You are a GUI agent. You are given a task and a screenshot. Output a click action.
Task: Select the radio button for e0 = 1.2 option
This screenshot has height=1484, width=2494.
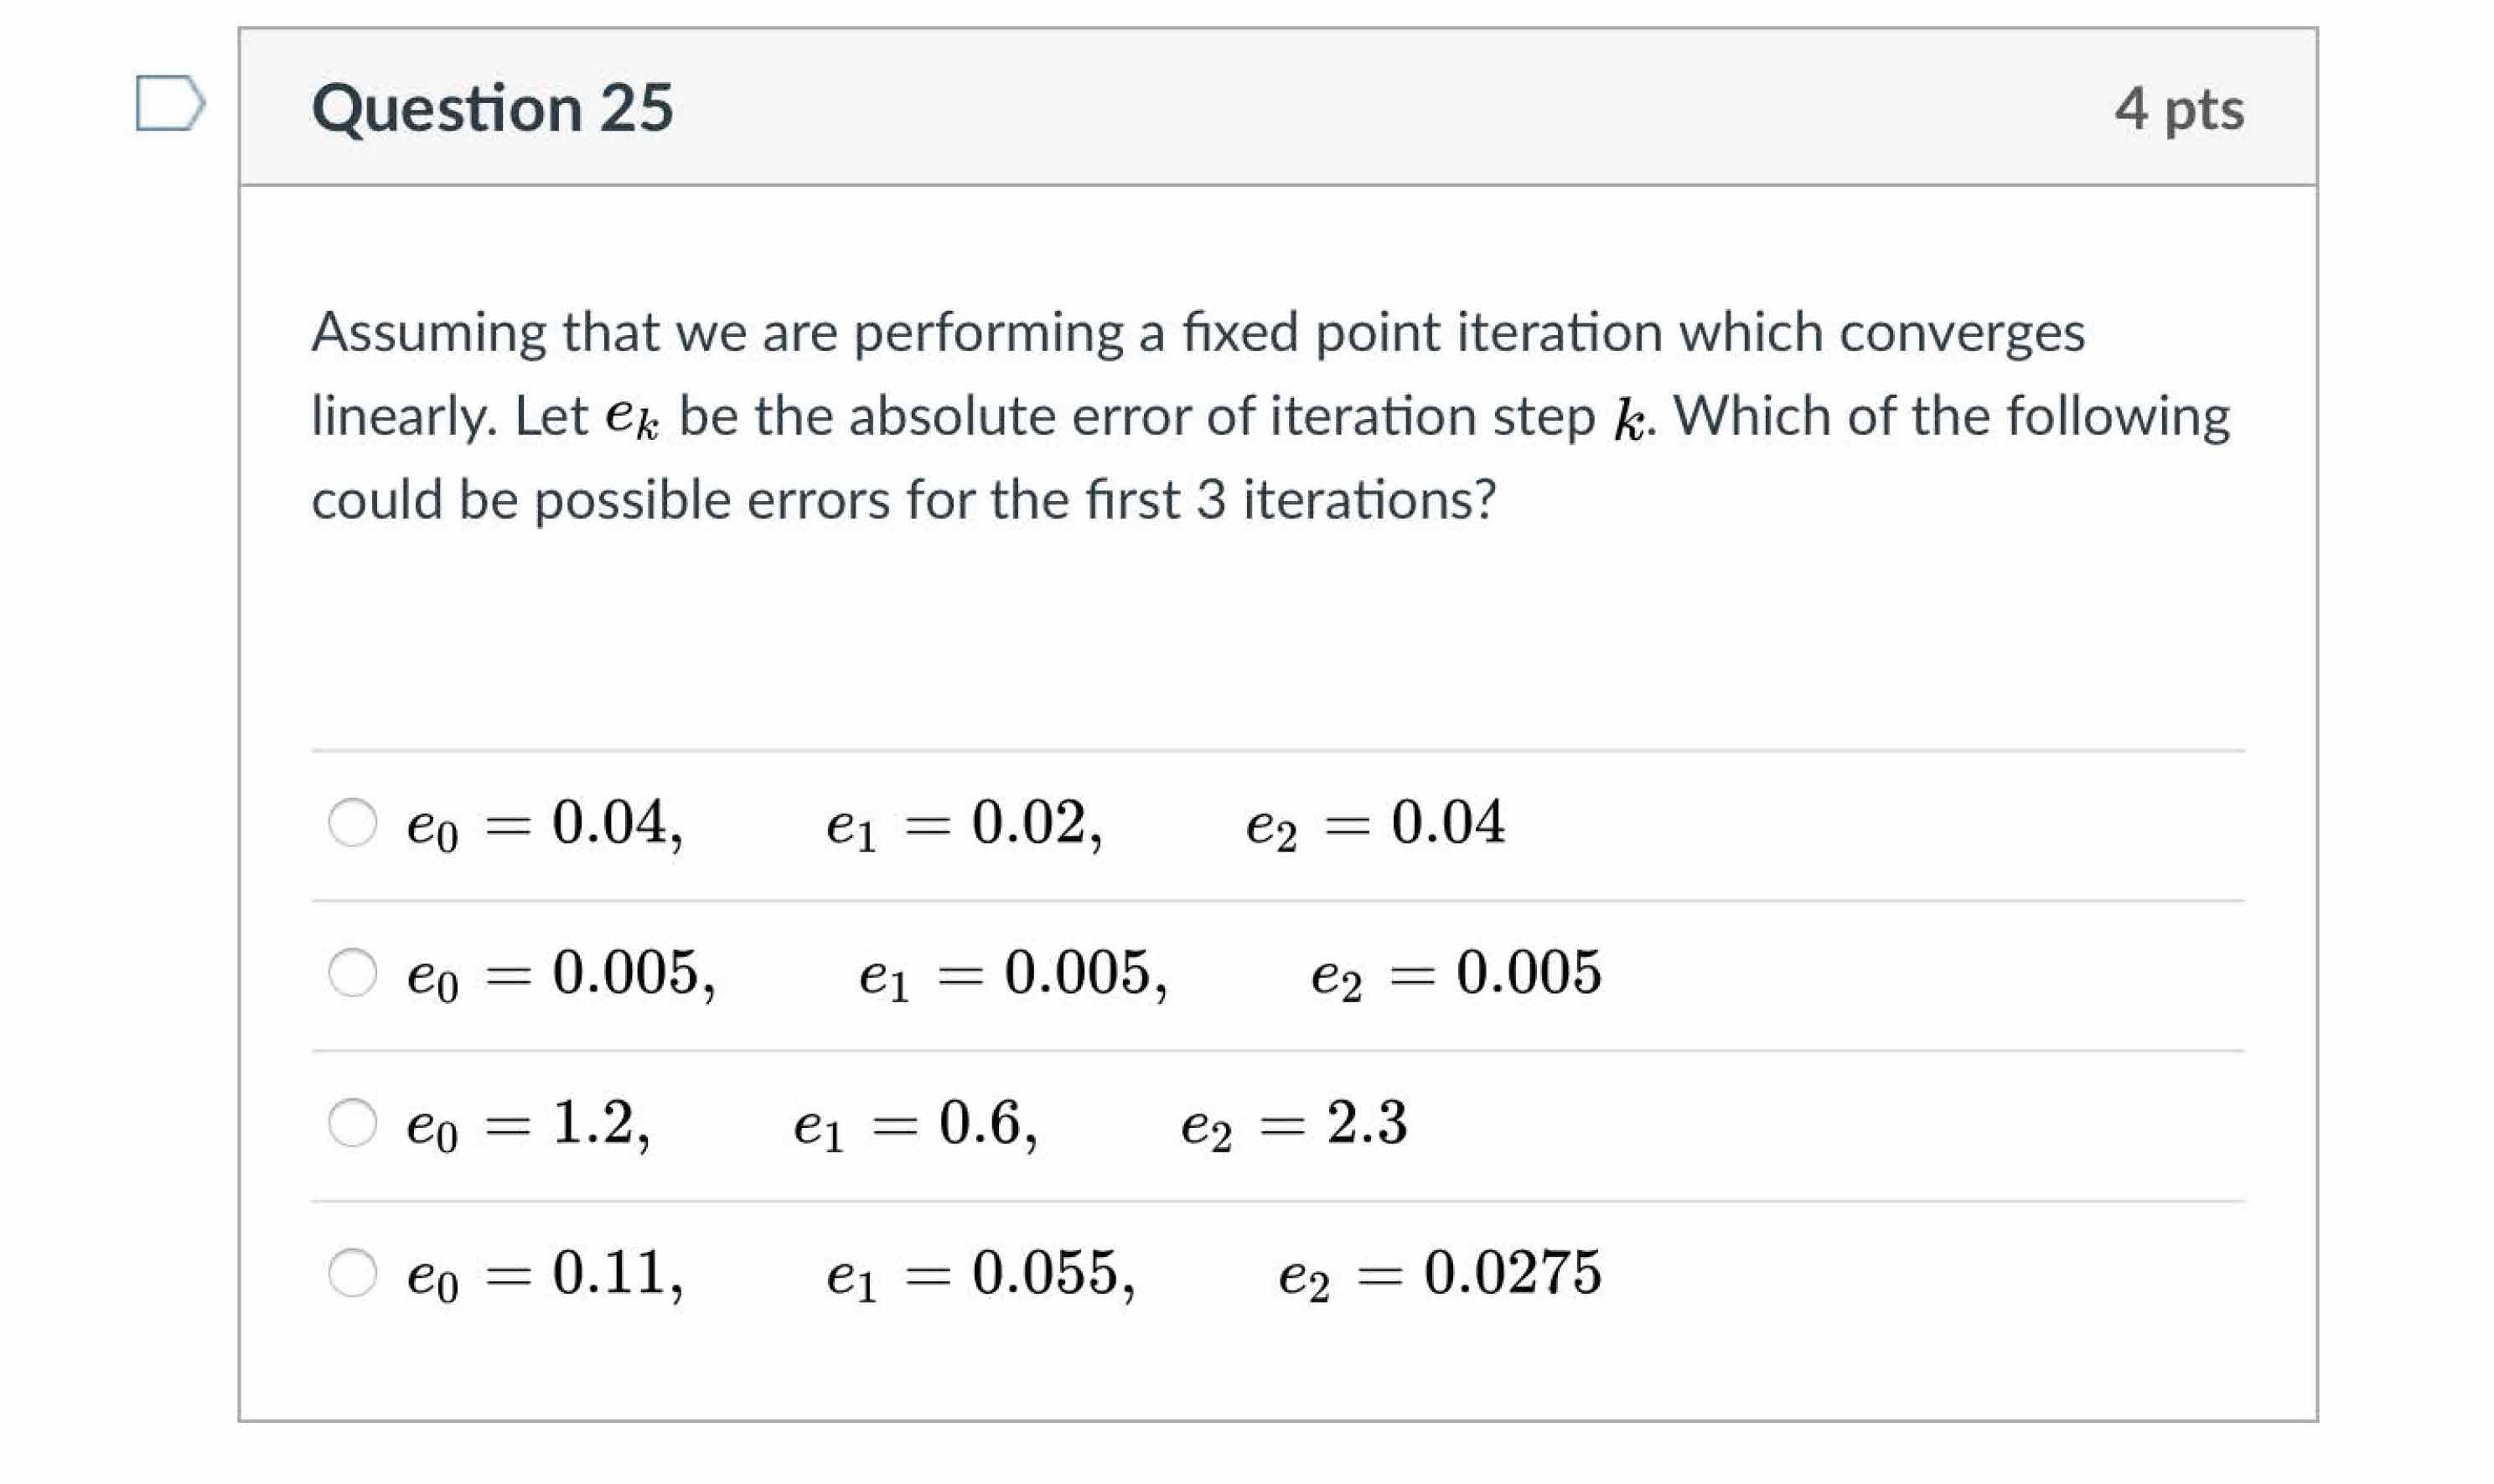pos(352,1123)
